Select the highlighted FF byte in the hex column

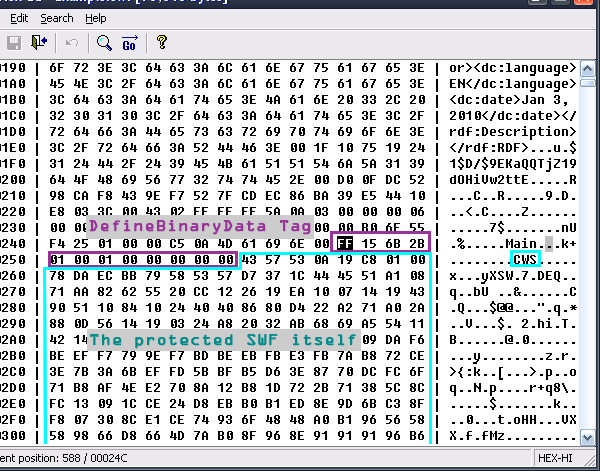tap(345, 242)
